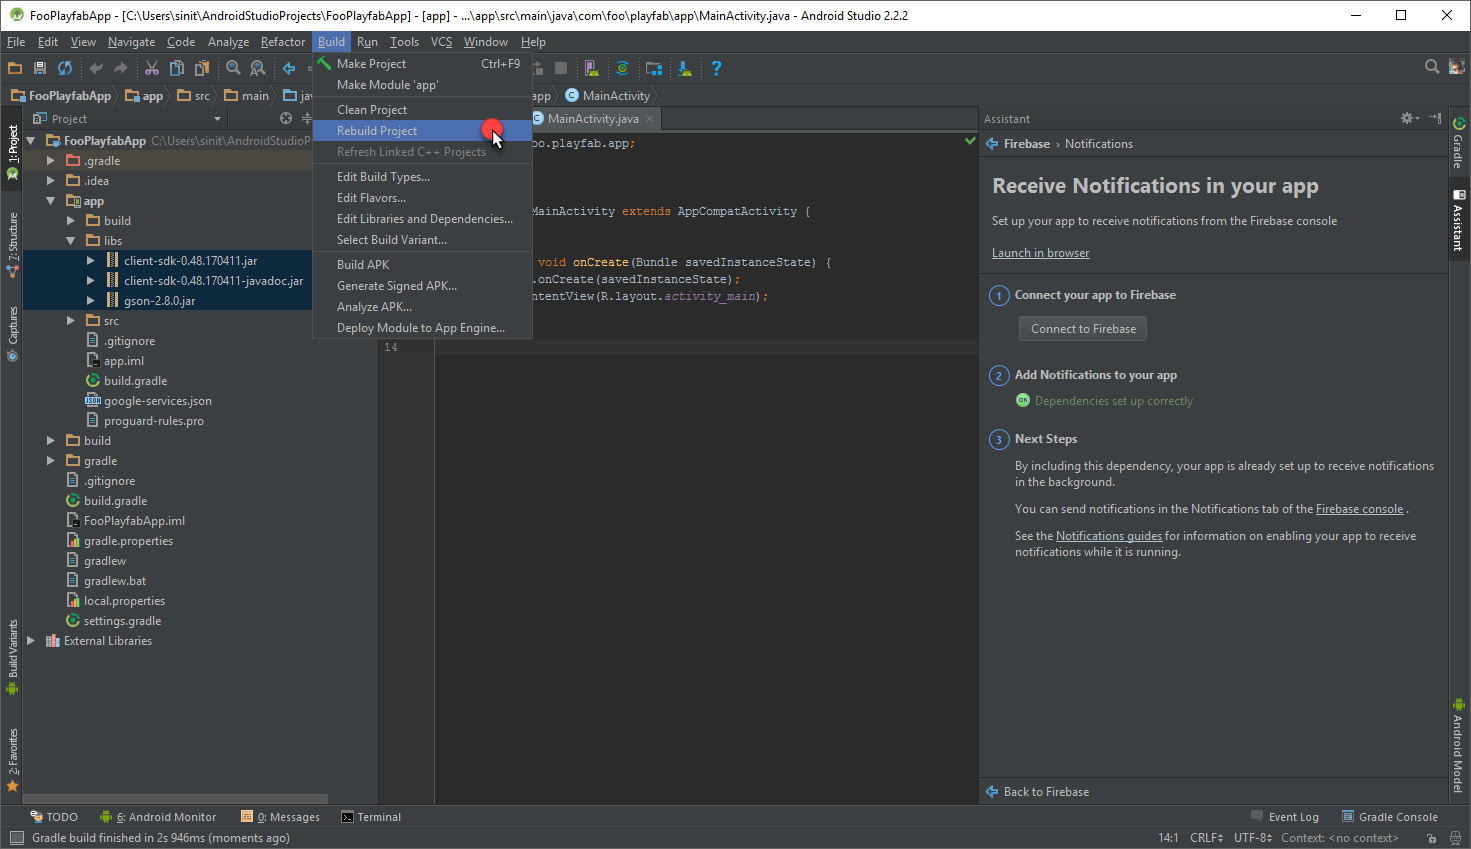
Task: Choose Generate Signed APK menu entry
Action: click(422, 286)
